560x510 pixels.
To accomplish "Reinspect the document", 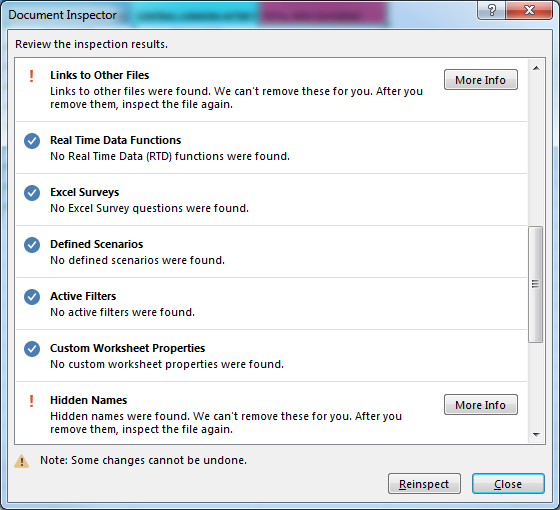I will [424, 484].
